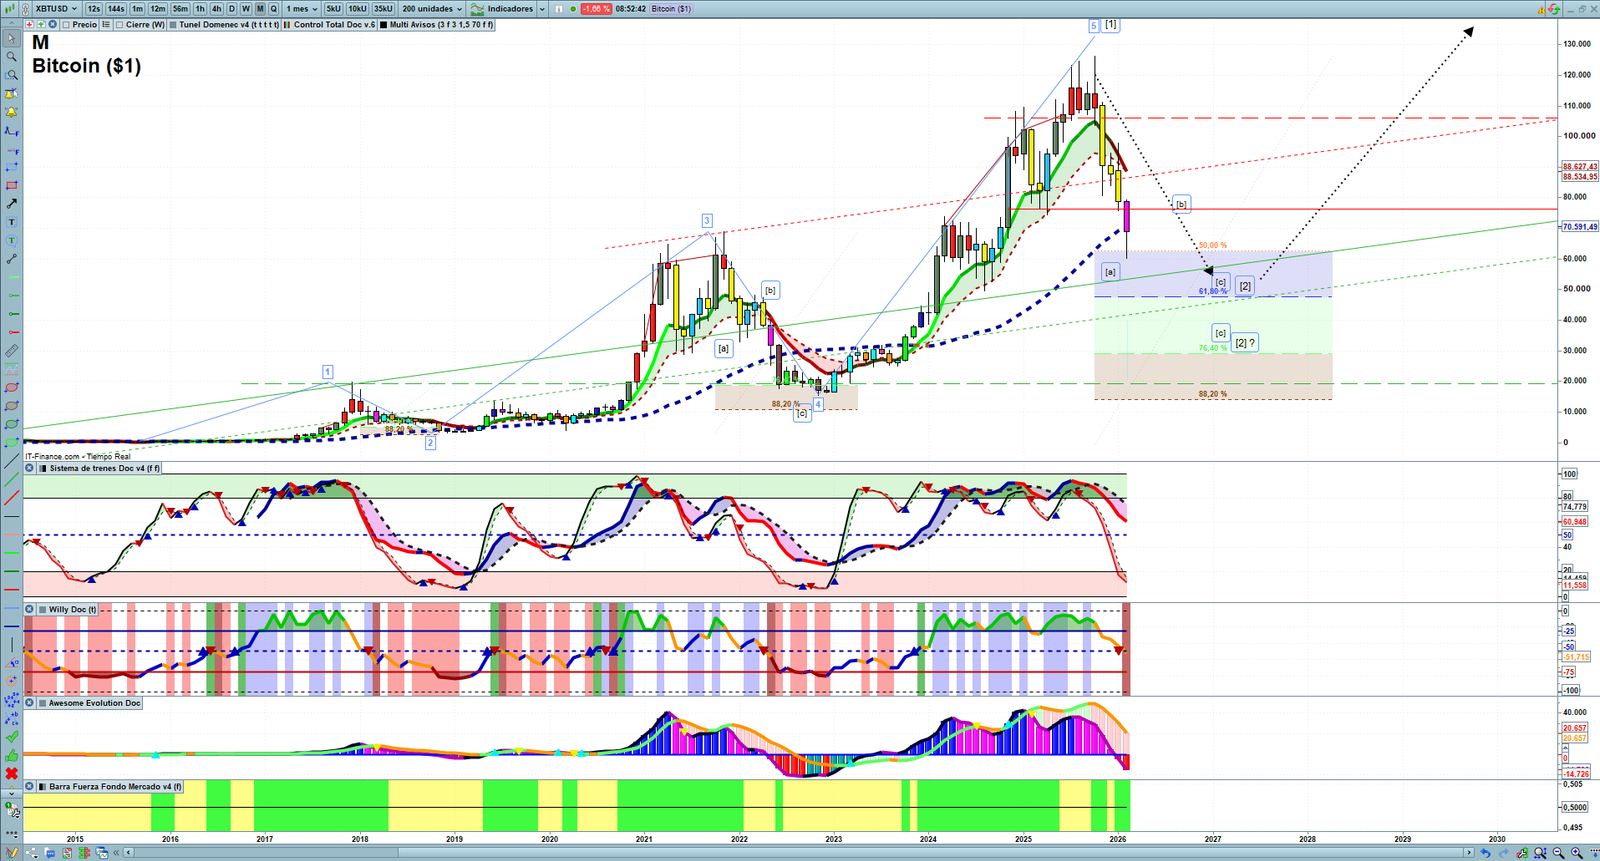Image resolution: width=1600 pixels, height=861 pixels.
Task: Open the XBTUSD symbol dropdown
Action: [x=75, y=9]
